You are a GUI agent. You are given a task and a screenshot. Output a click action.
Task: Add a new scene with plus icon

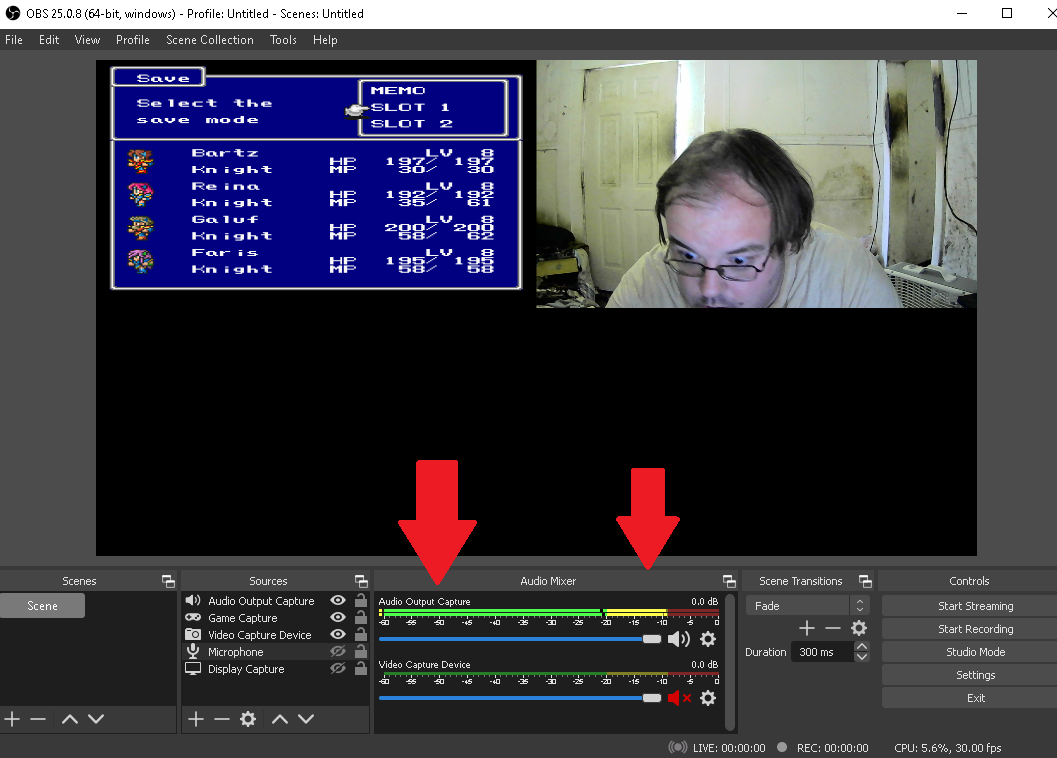click(x=12, y=719)
